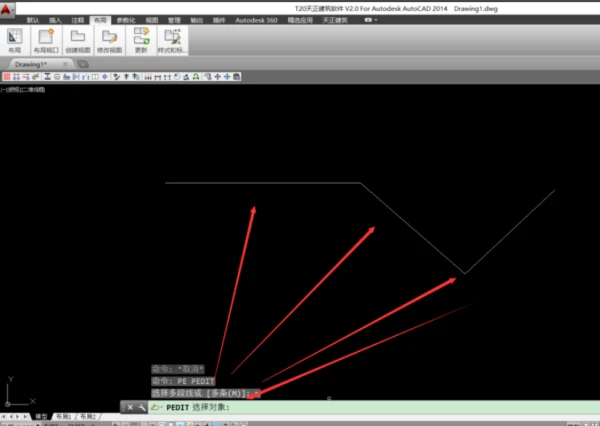Click the 更新 ribbon button

click(141, 40)
